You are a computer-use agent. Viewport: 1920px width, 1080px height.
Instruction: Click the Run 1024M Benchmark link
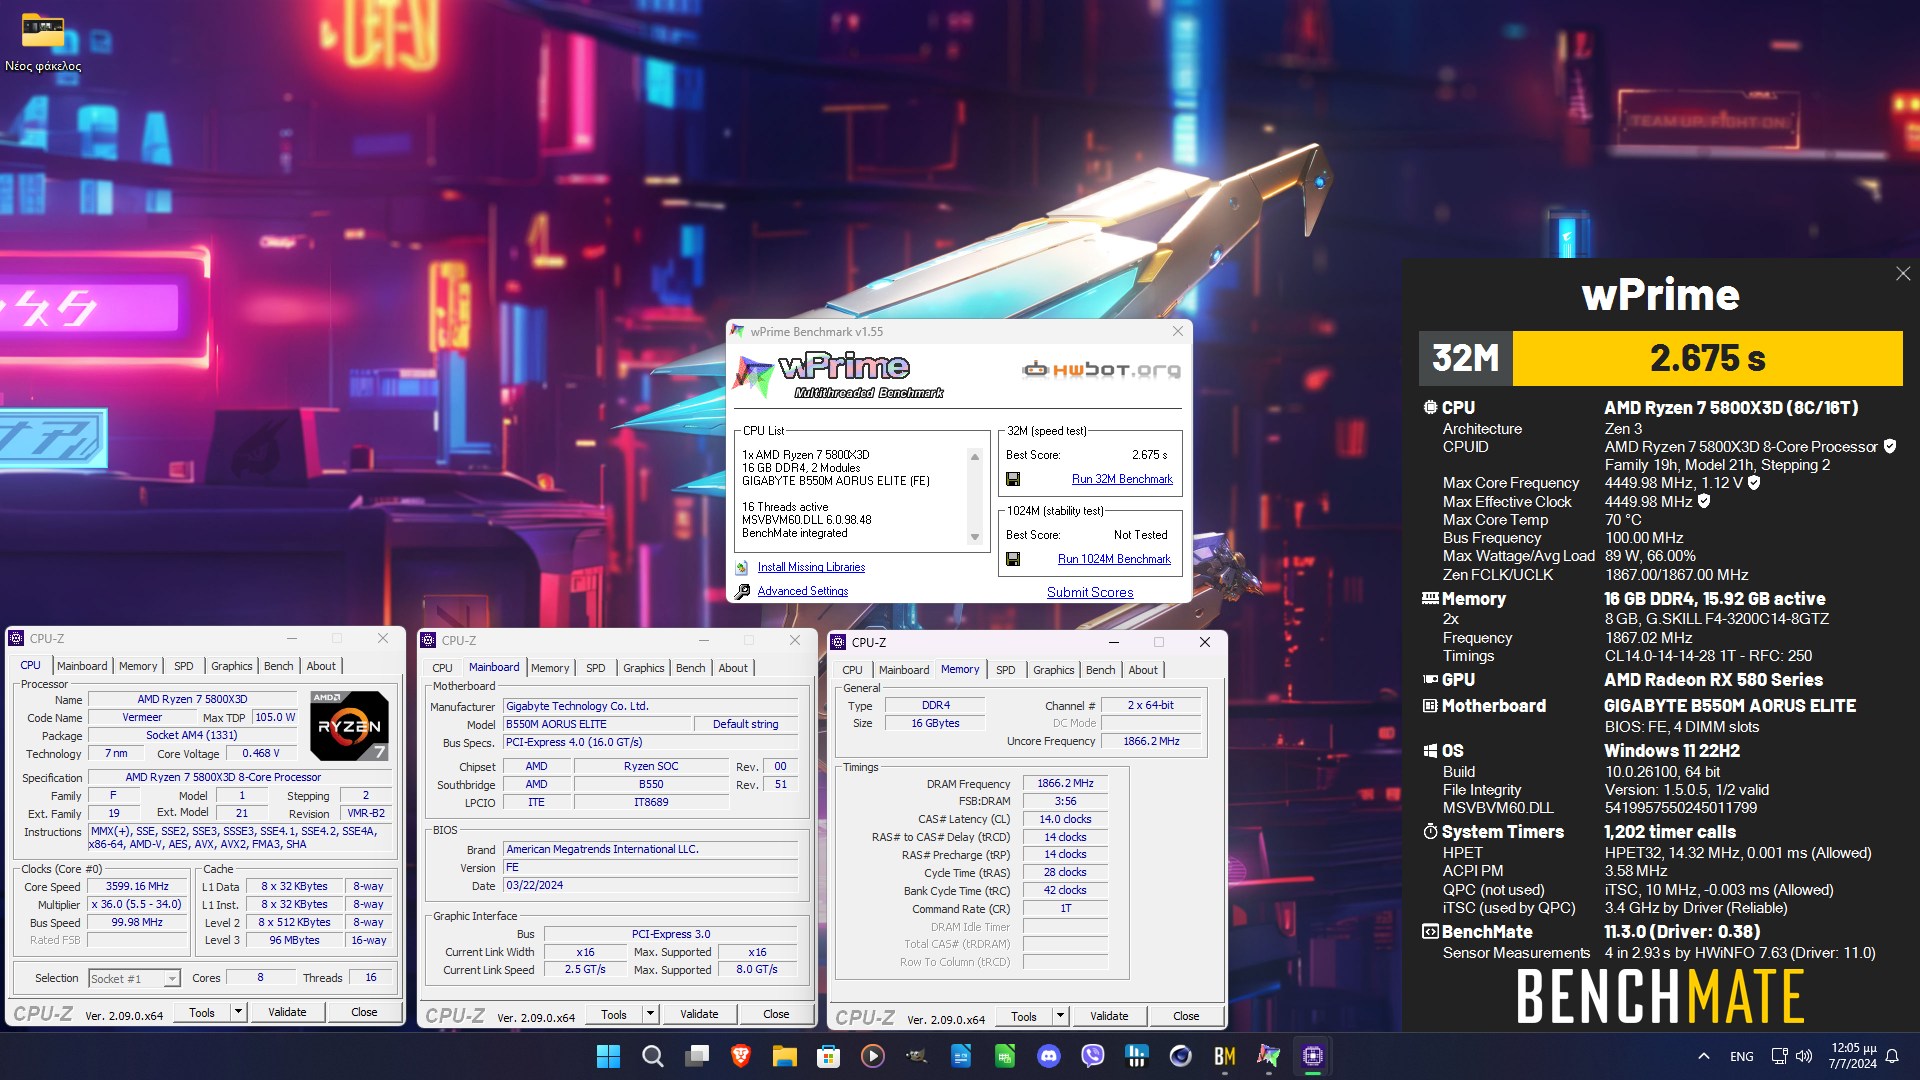click(x=1114, y=559)
